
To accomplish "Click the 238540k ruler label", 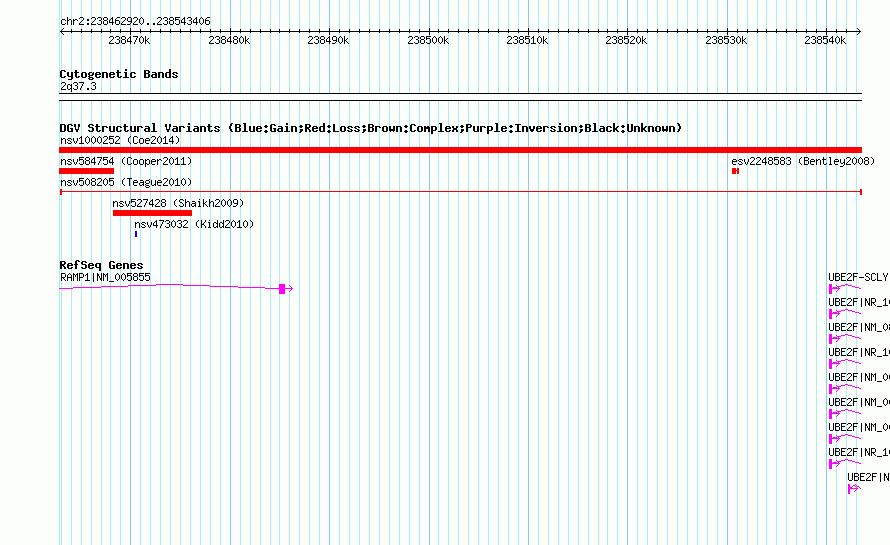I will 825,40.
